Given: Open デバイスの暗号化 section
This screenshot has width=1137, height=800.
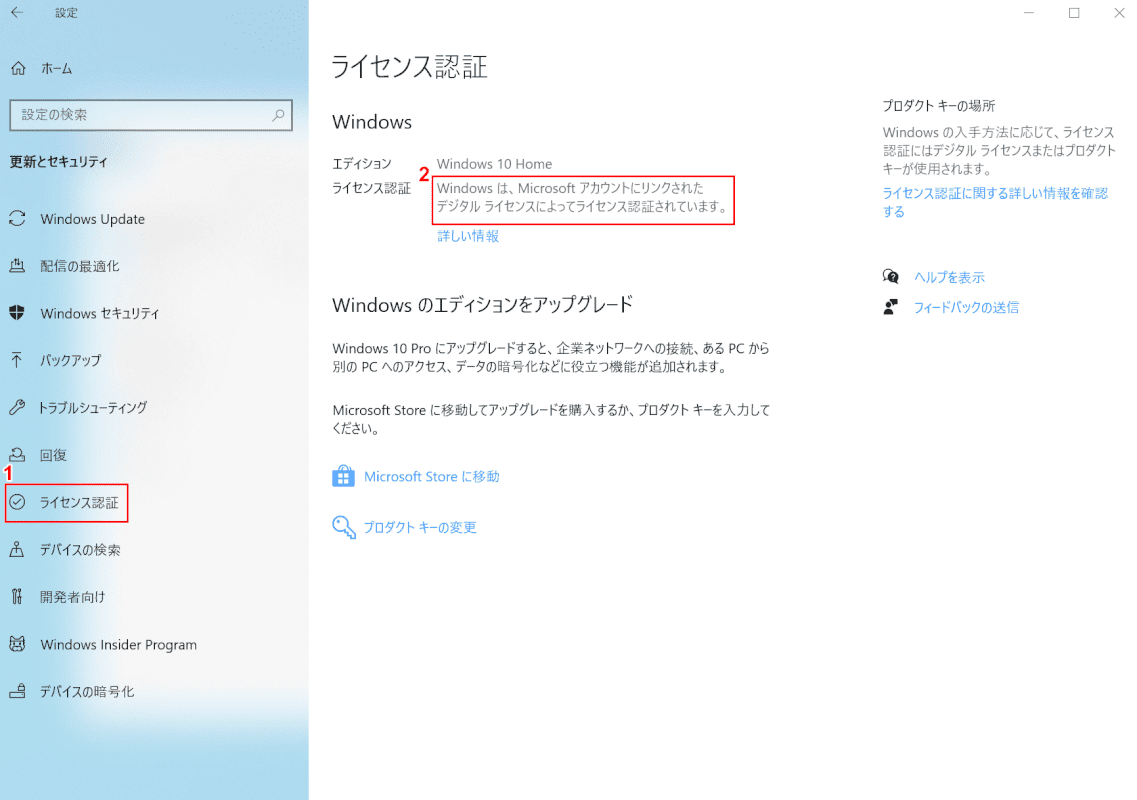Looking at the screenshot, I should pyautogui.click(x=86, y=692).
